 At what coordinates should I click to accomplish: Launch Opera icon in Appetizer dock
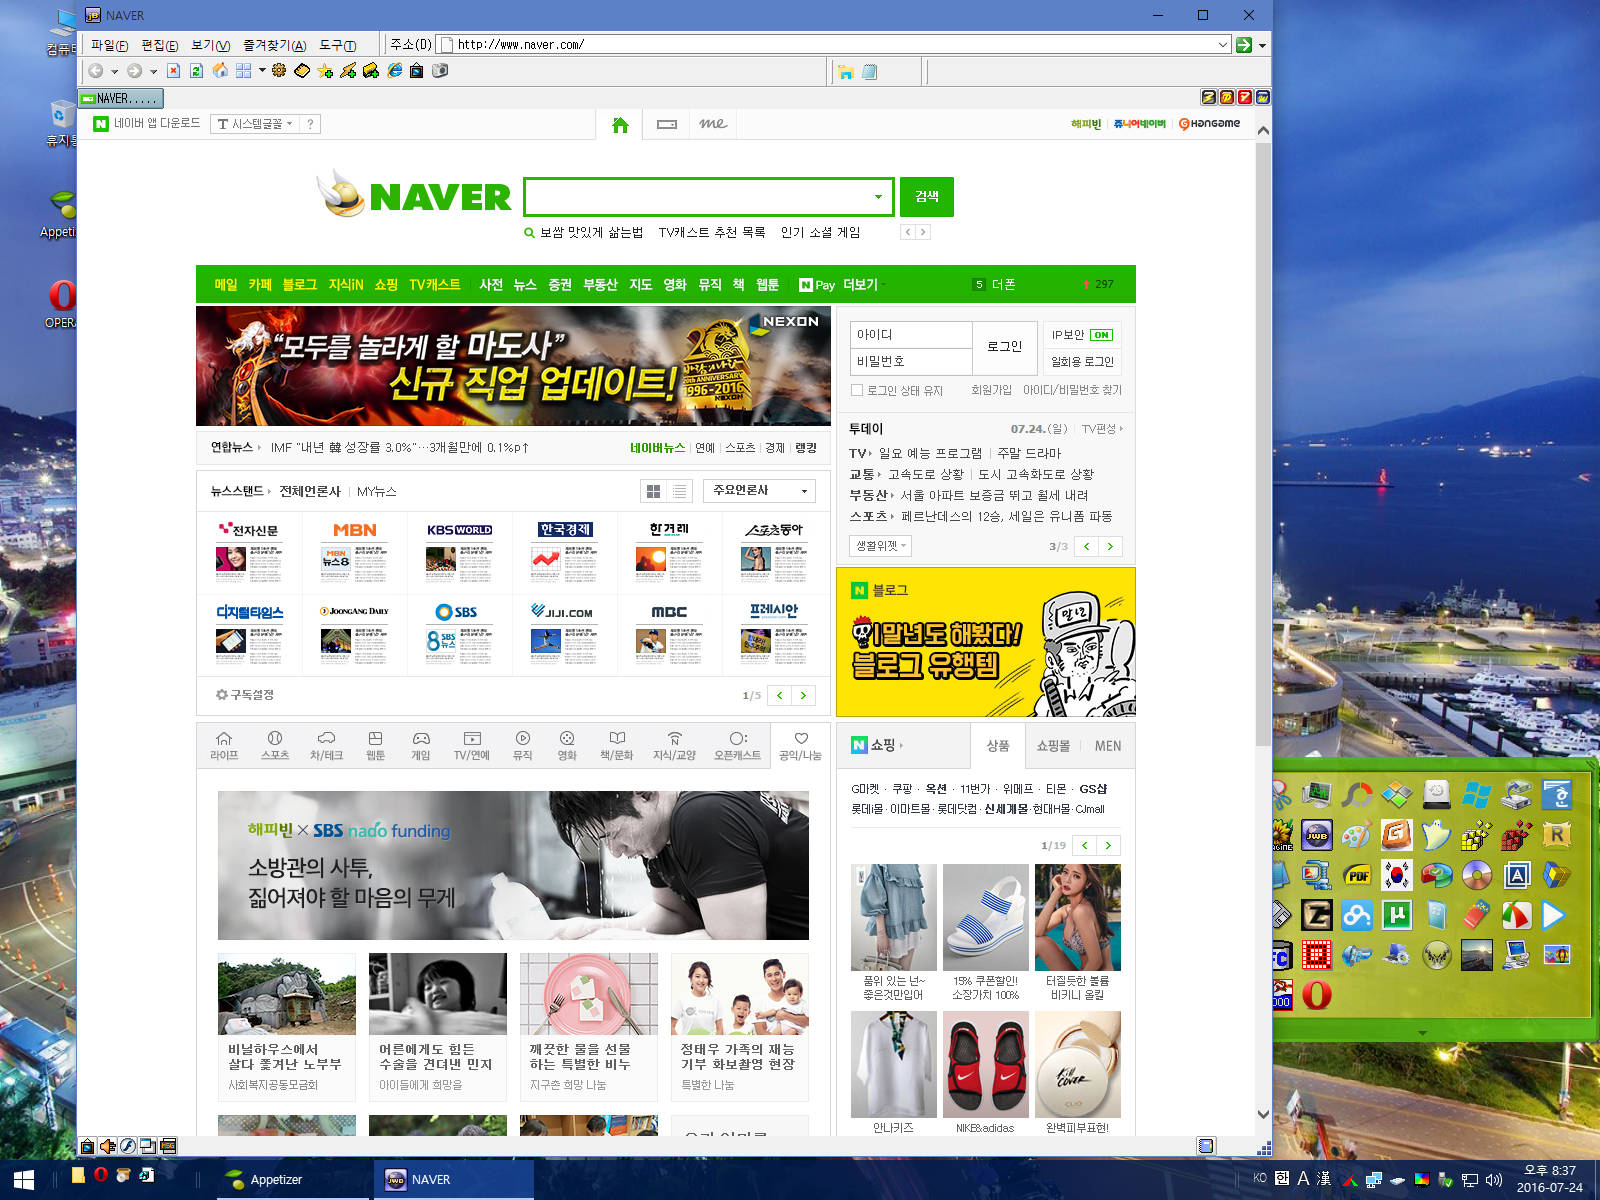(x=1317, y=994)
